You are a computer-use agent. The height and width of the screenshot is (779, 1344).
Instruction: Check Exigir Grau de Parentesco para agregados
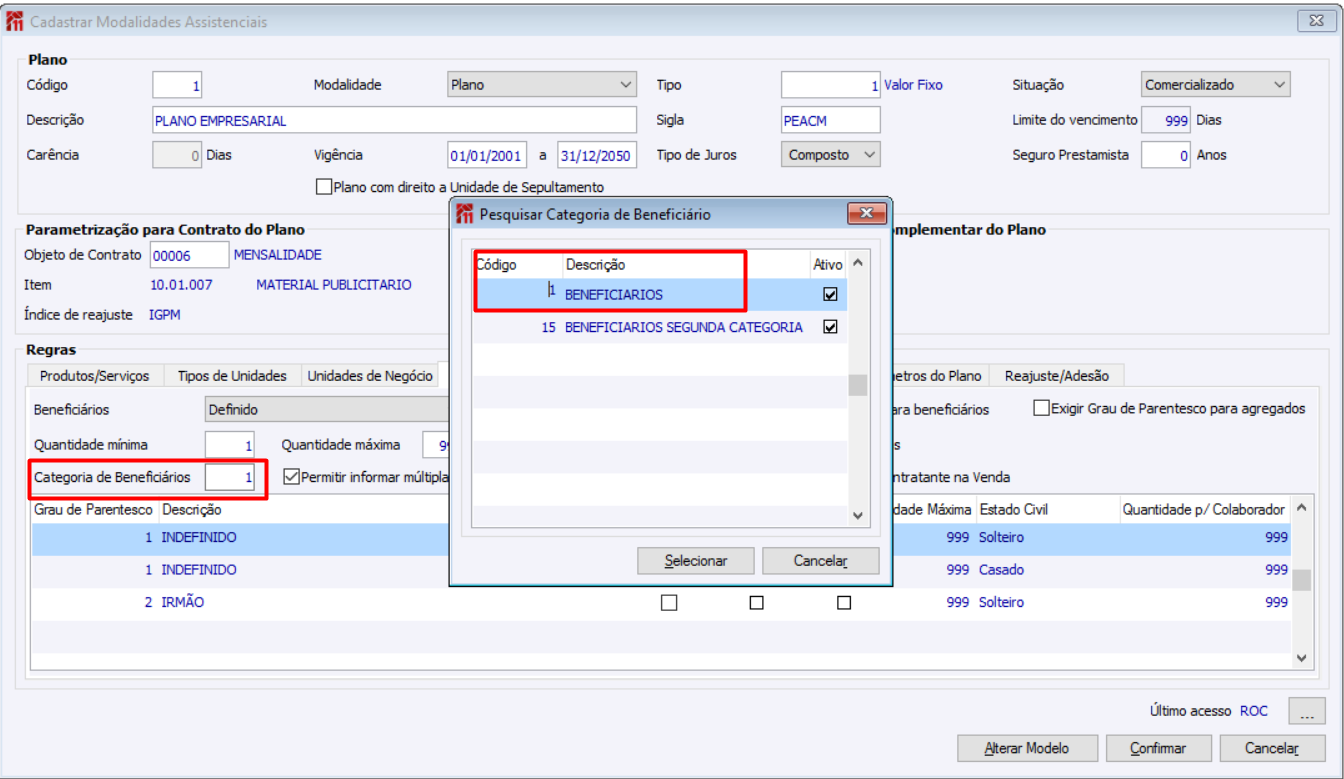[x=1041, y=408]
